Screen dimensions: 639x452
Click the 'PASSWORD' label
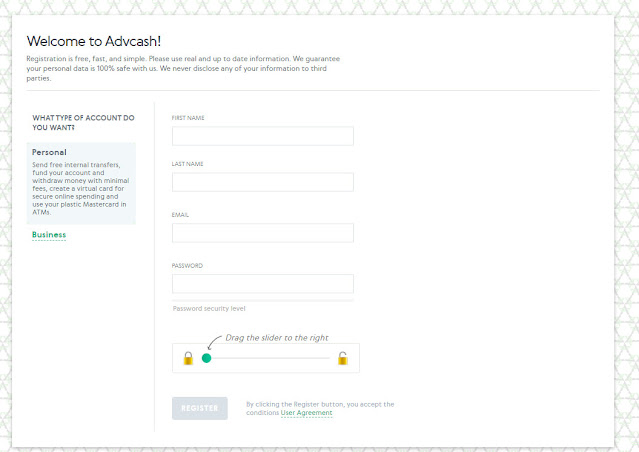pyautogui.click(x=187, y=266)
